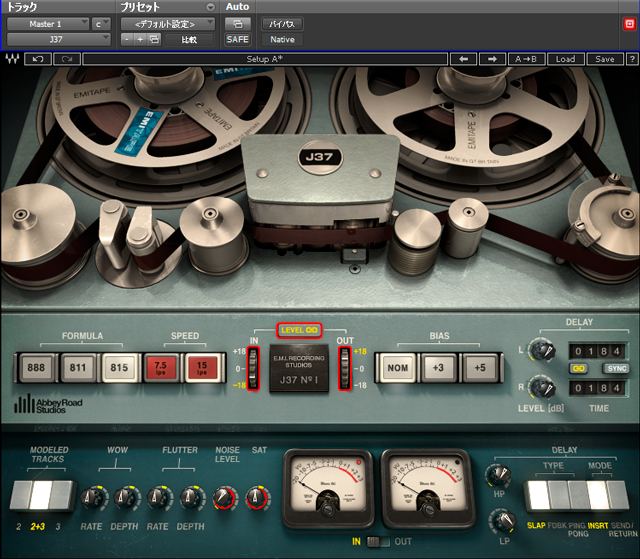Open the channel selector c dropdown
This screenshot has width=640, height=559.
pos(101,24)
